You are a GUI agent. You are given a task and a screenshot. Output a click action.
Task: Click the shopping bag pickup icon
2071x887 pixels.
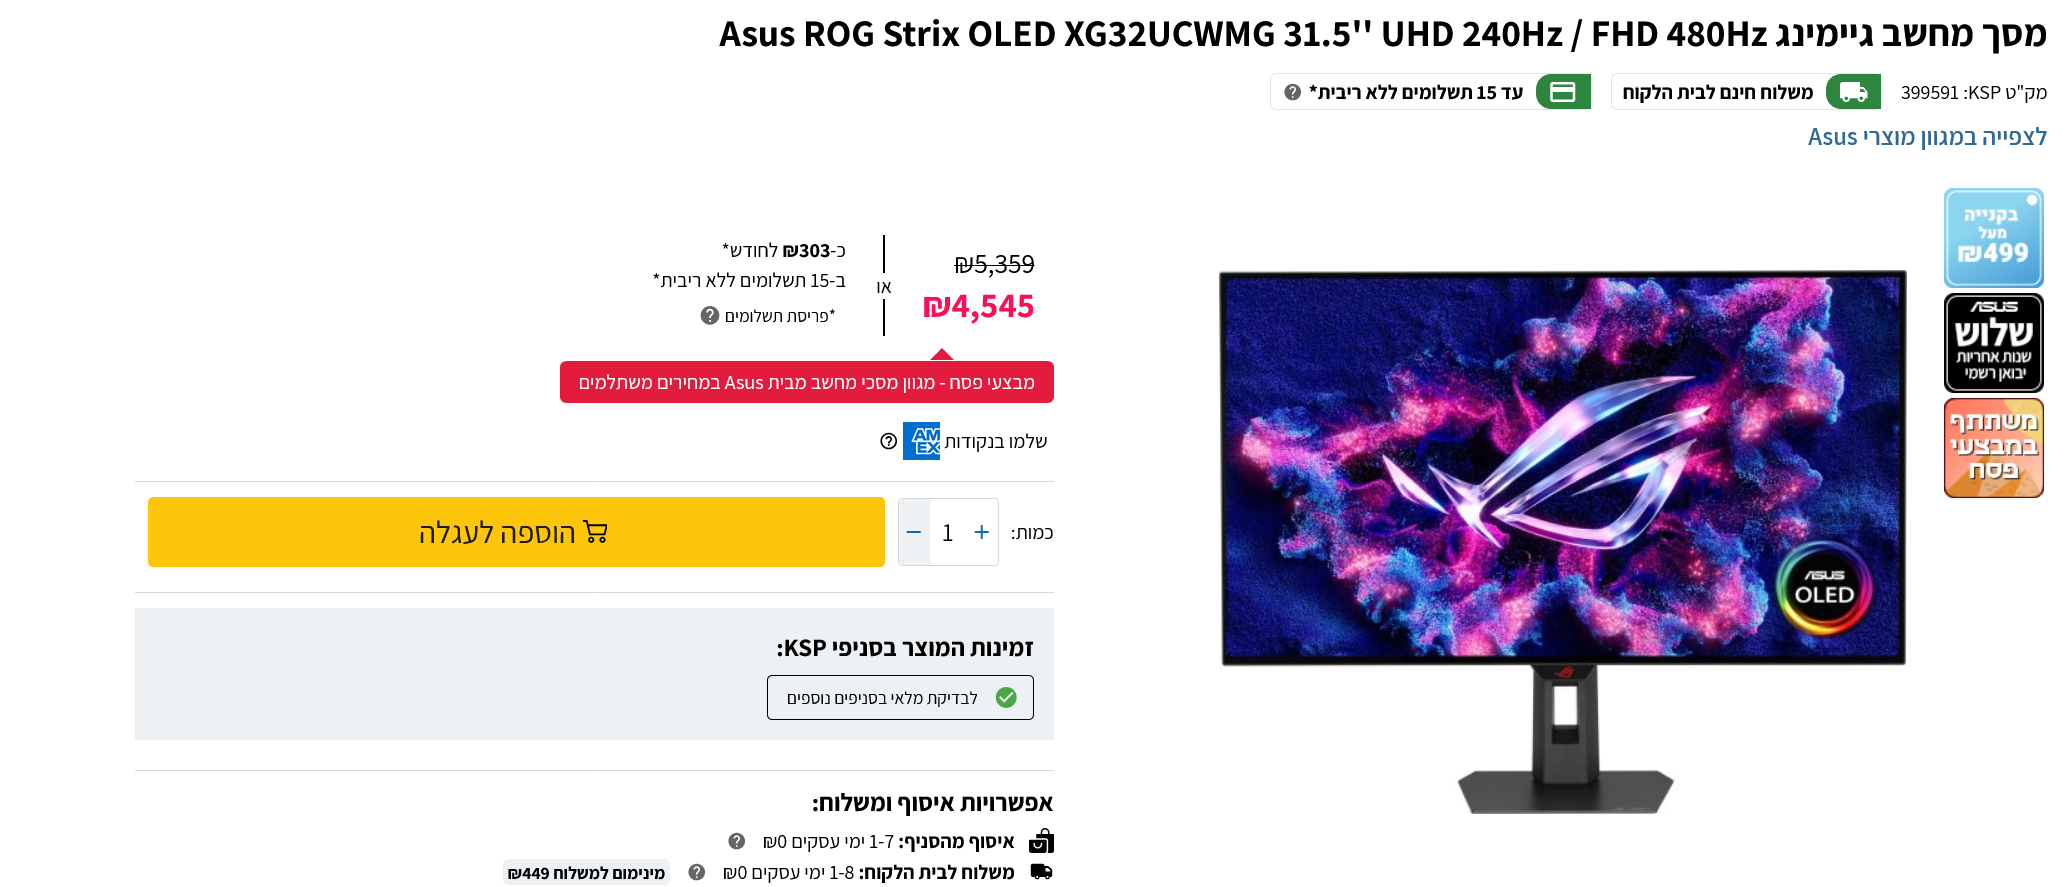tap(1041, 841)
